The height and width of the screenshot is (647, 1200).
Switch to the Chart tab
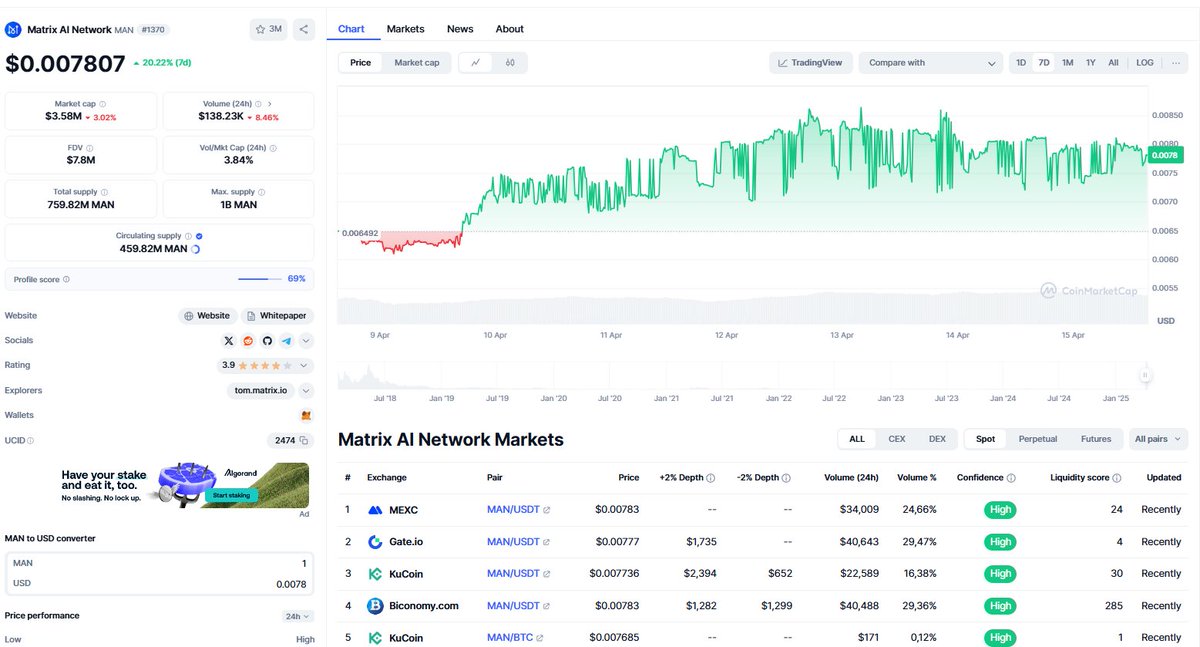pyautogui.click(x=351, y=29)
